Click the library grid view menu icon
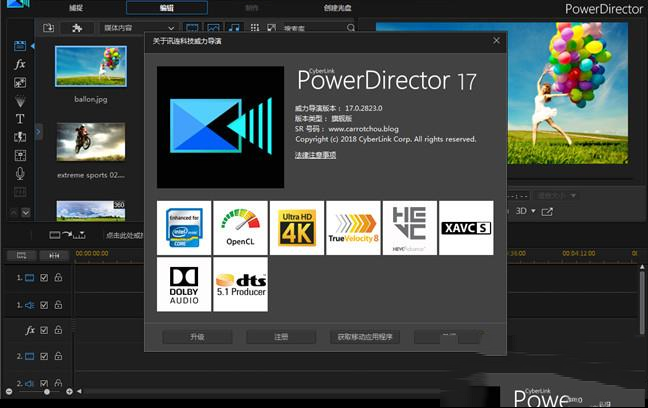Screen dimensions: 648x408 pyautogui.click(x=255, y=28)
